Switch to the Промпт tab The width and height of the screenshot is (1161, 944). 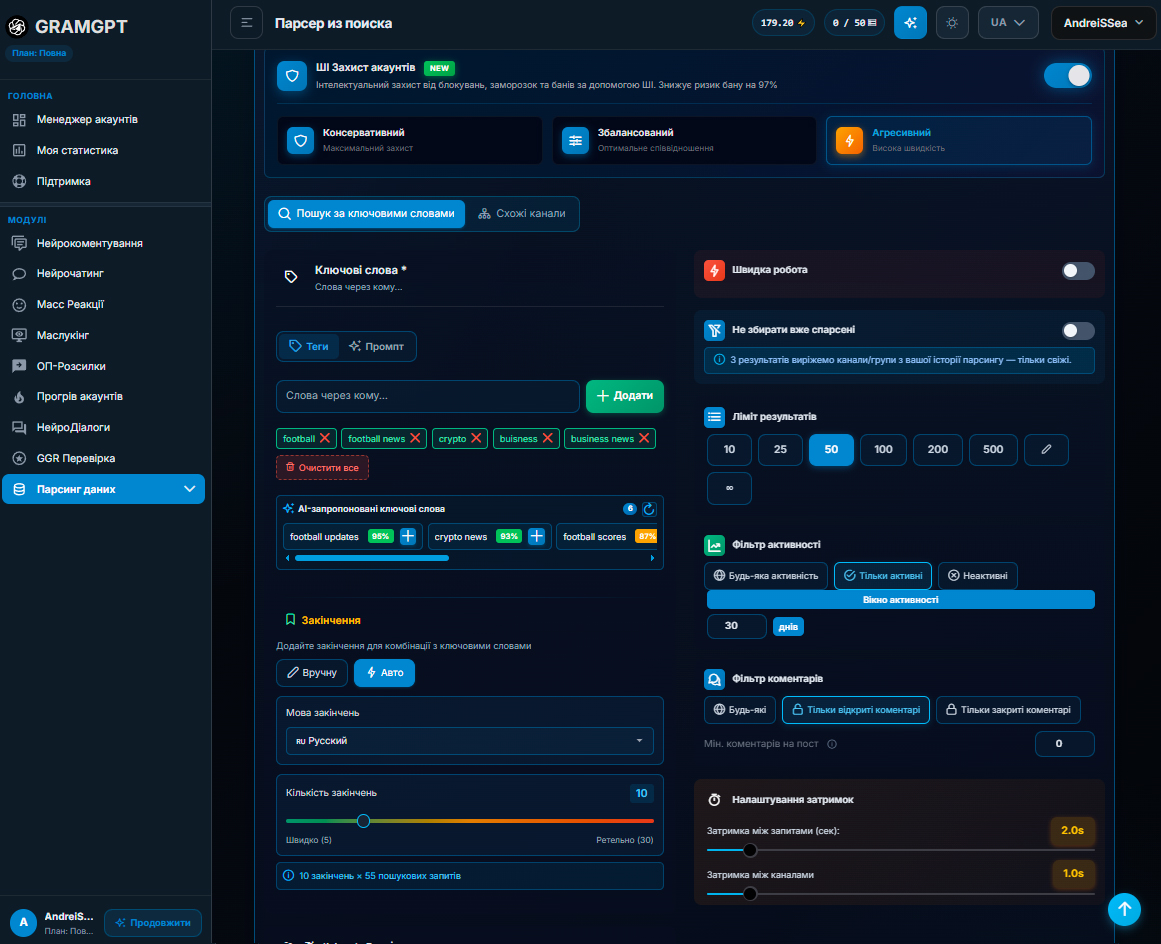click(377, 347)
